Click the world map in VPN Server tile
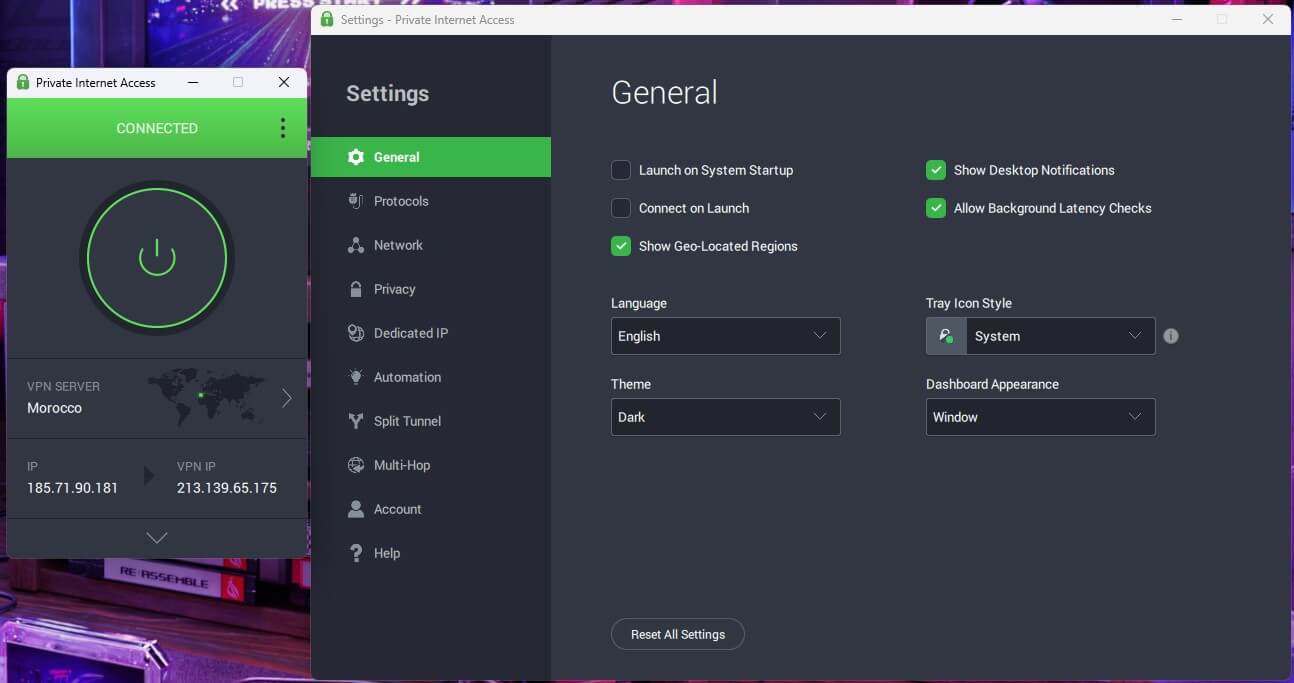Screen dimensions: 1294x683 click(205, 397)
